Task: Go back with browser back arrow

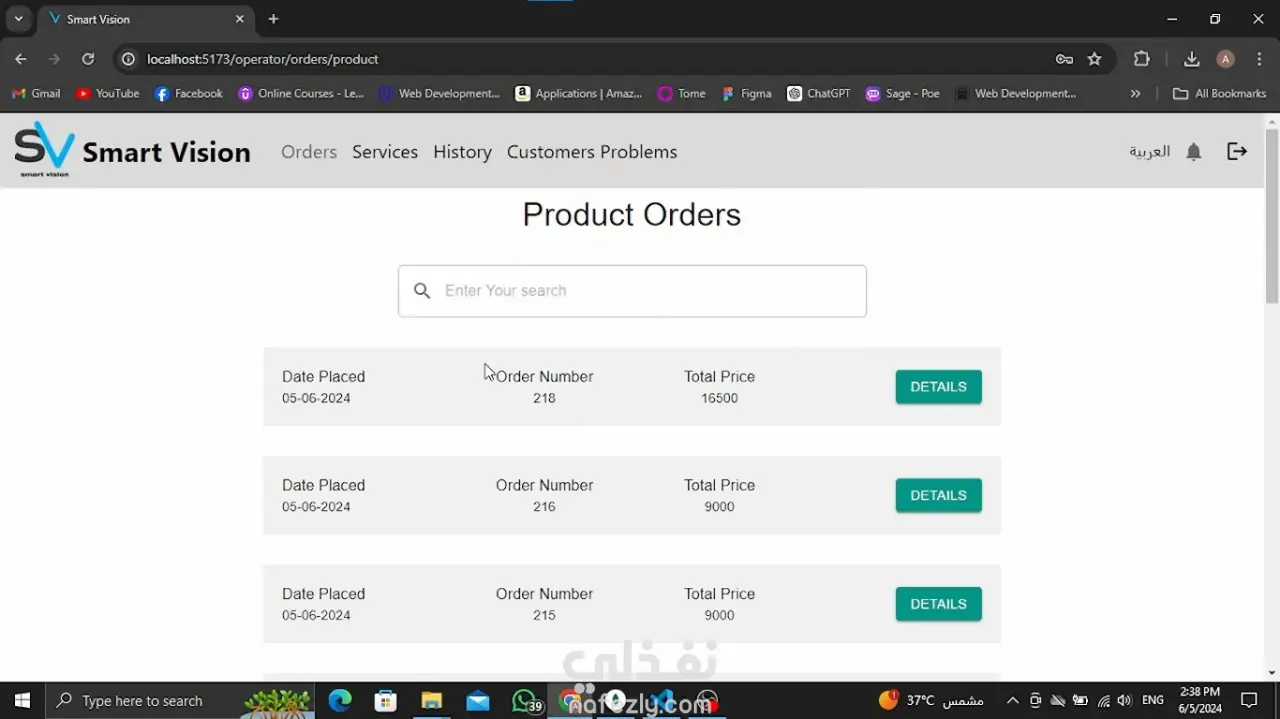Action: 21,59
